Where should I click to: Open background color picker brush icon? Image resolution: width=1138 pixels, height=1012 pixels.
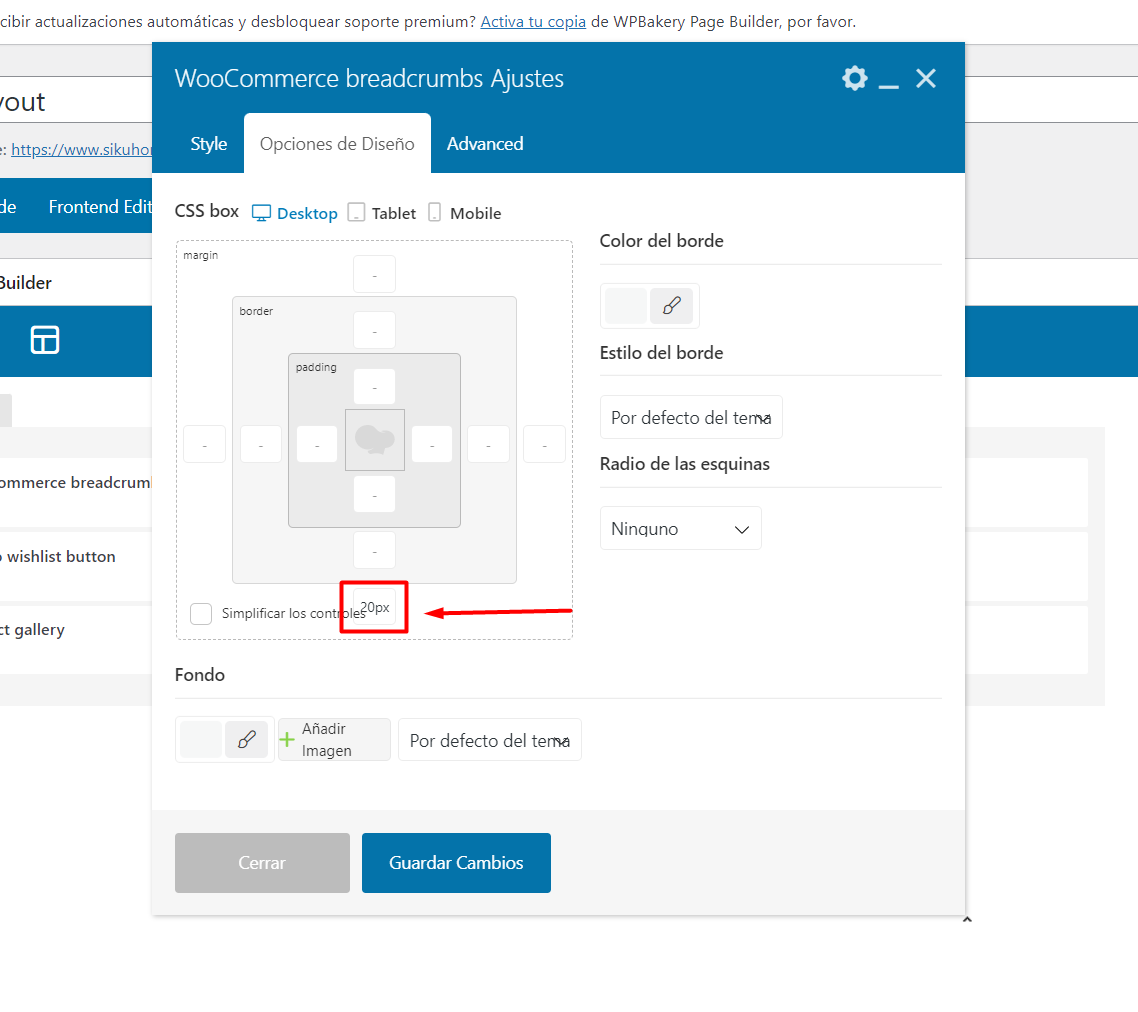pos(247,740)
